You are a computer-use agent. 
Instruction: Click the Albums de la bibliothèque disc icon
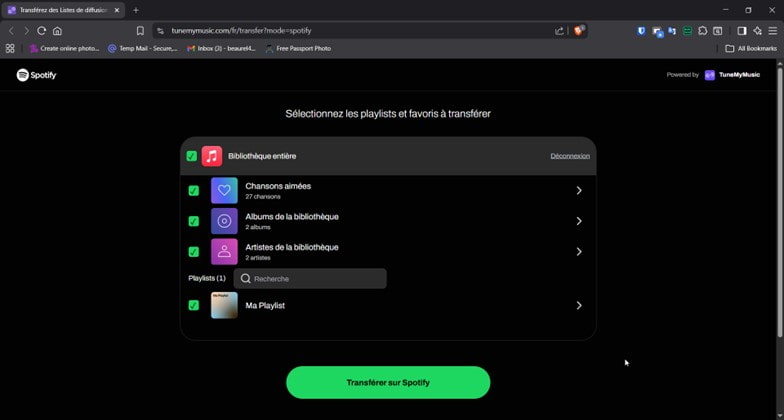tap(224, 221)
